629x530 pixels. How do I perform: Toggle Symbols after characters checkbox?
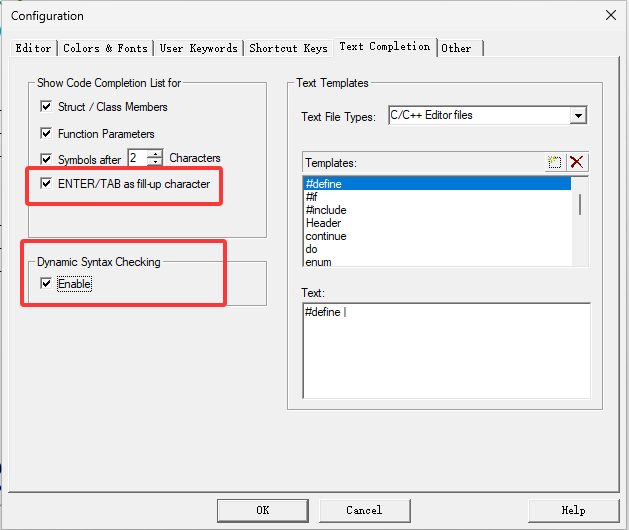tap(46, 159)
